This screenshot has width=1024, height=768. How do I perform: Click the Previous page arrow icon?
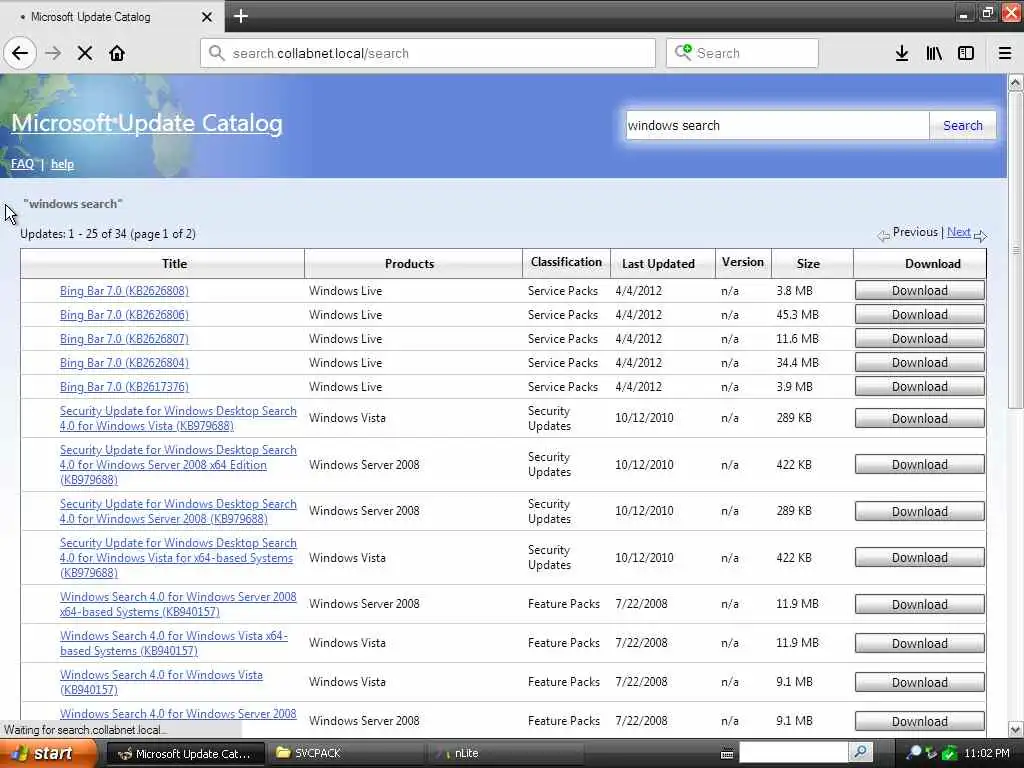point(883,236)
